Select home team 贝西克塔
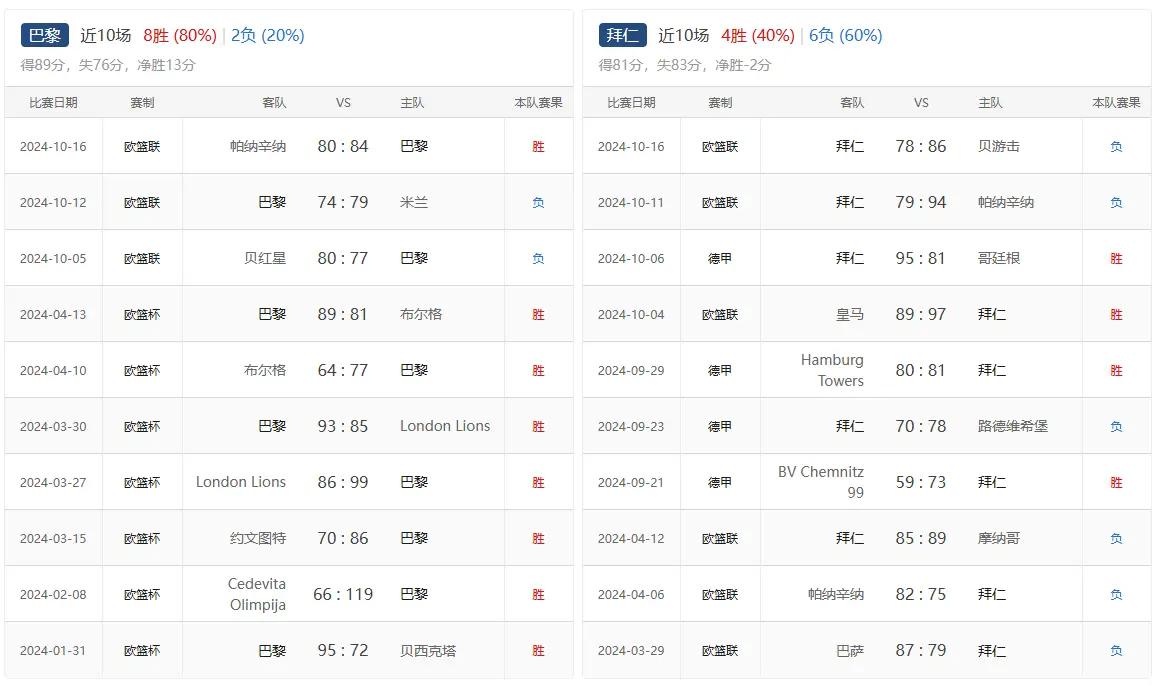 pyautogui.click(x=428, y=651)
